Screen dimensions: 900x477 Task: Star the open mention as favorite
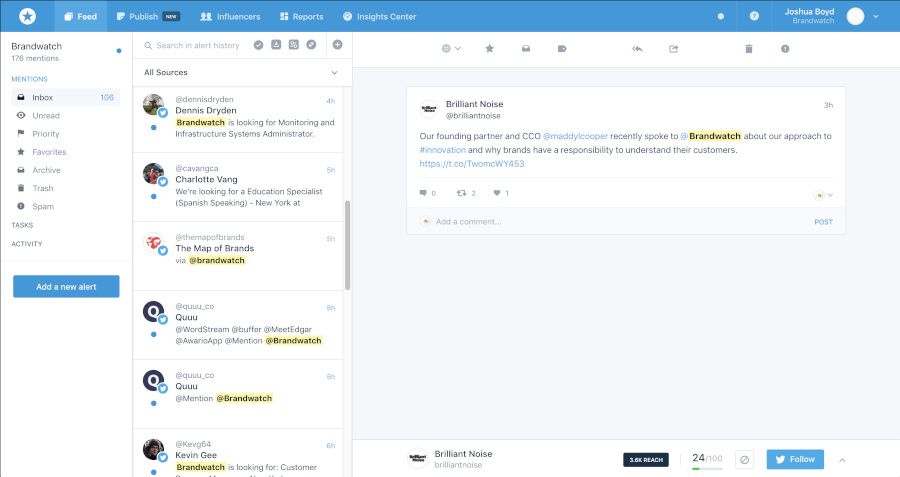point(489,48)
